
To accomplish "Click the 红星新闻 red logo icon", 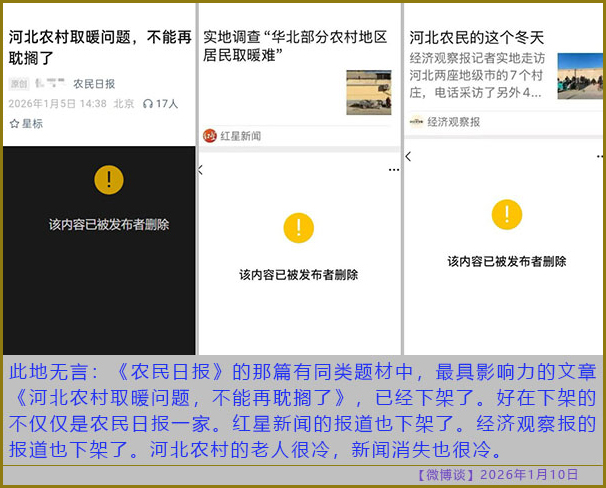I will 210,136.
